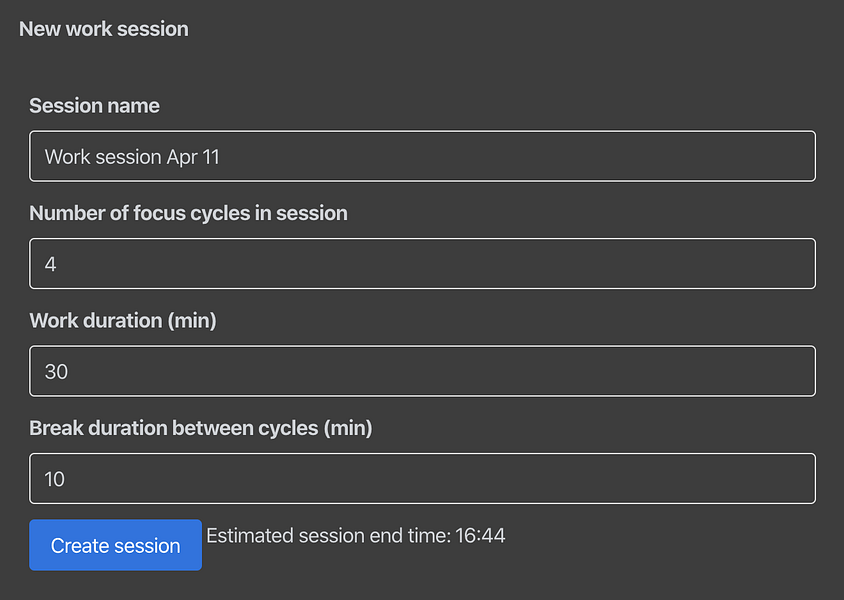Click the focus cycles number field
Viewport: 844px width, 600px height.
pyautogui.click(x=422, y=264)
